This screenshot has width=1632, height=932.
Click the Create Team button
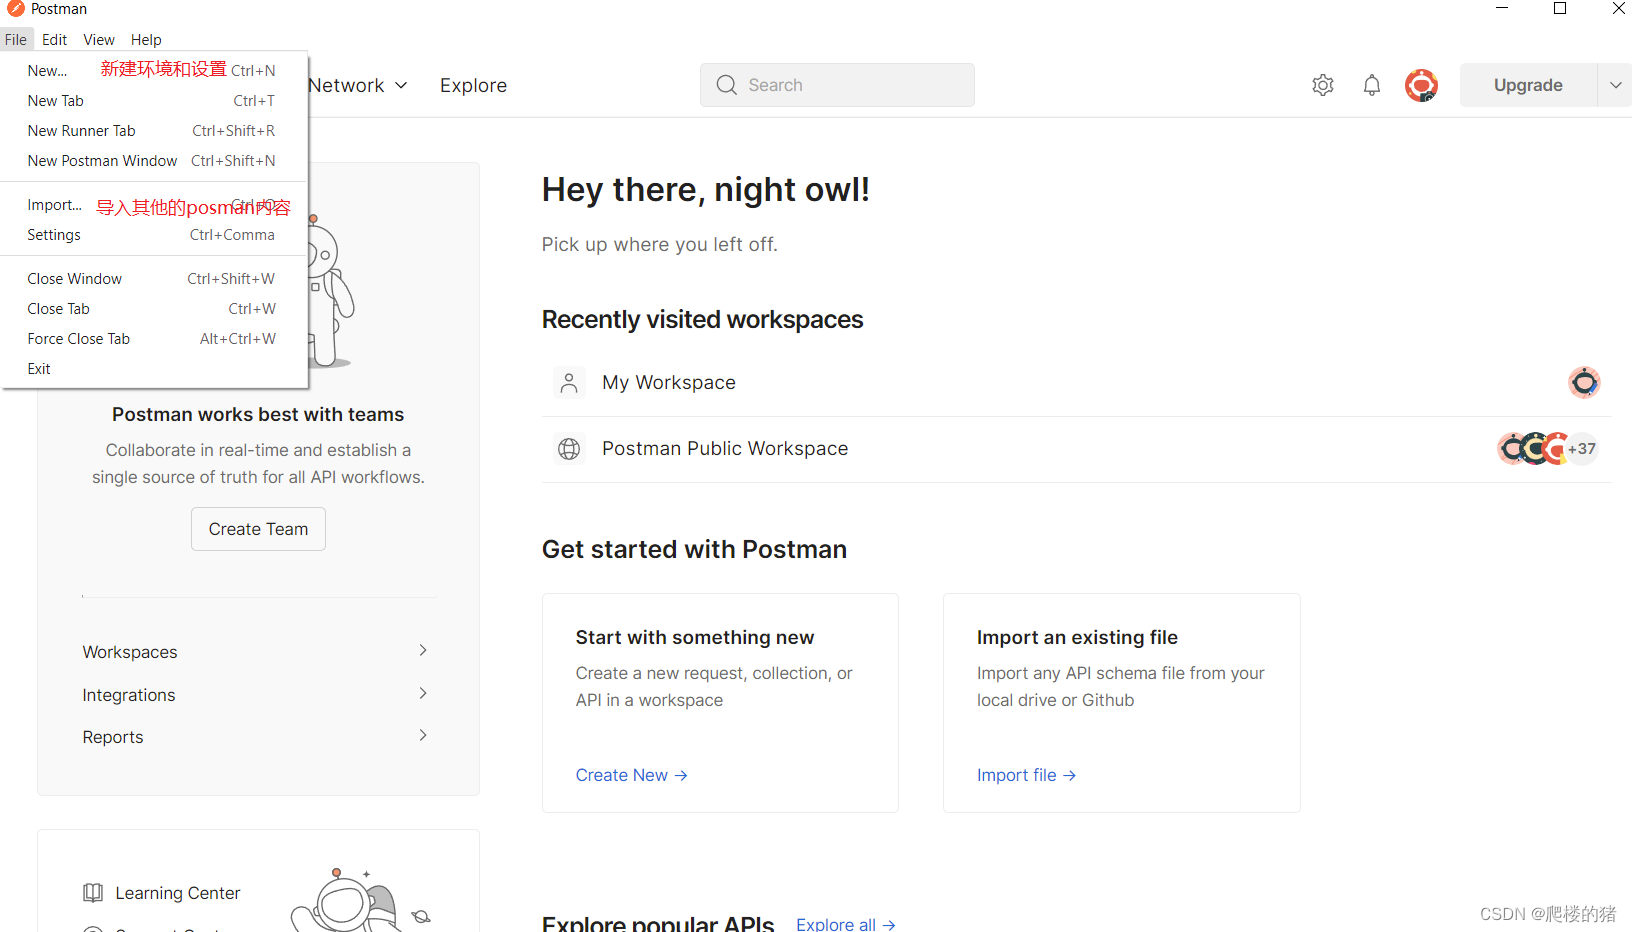(258, 529)
